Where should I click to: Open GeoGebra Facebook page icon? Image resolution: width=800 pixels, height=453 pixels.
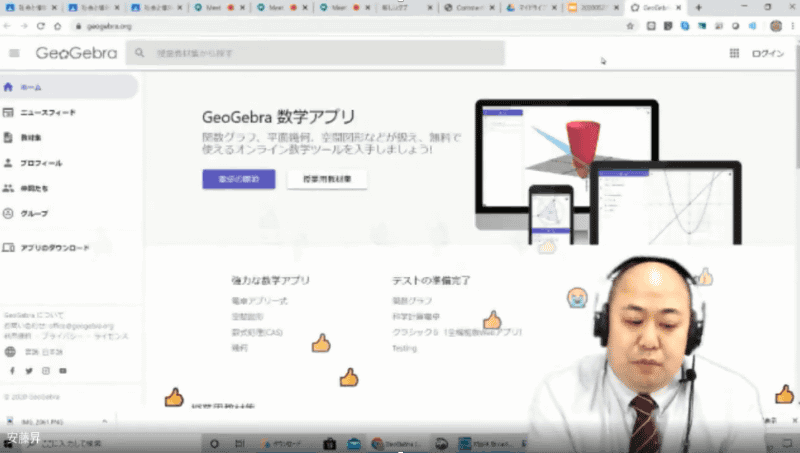12,371
